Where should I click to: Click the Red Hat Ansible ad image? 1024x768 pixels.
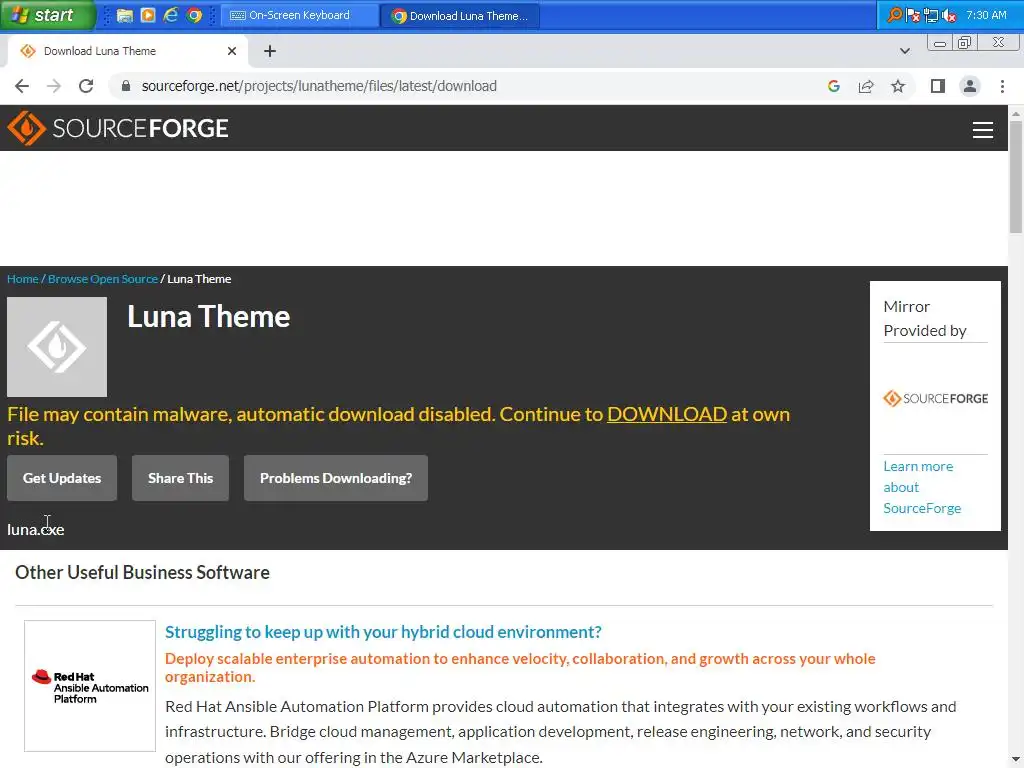pos(90,686)
